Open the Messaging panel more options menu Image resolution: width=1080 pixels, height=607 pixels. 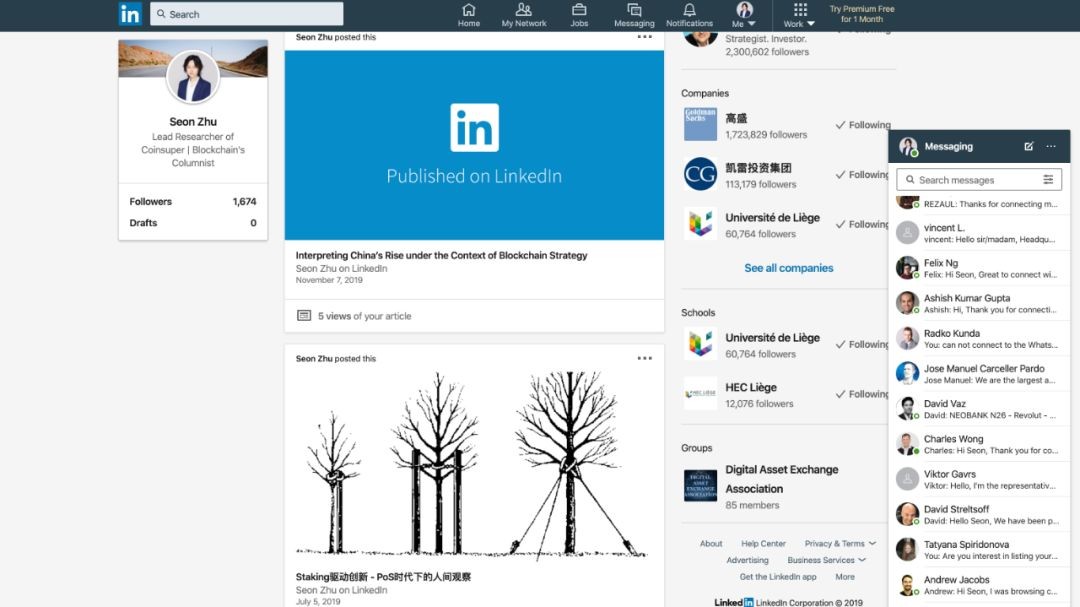pyautogui.click(x=1050, y=146)
